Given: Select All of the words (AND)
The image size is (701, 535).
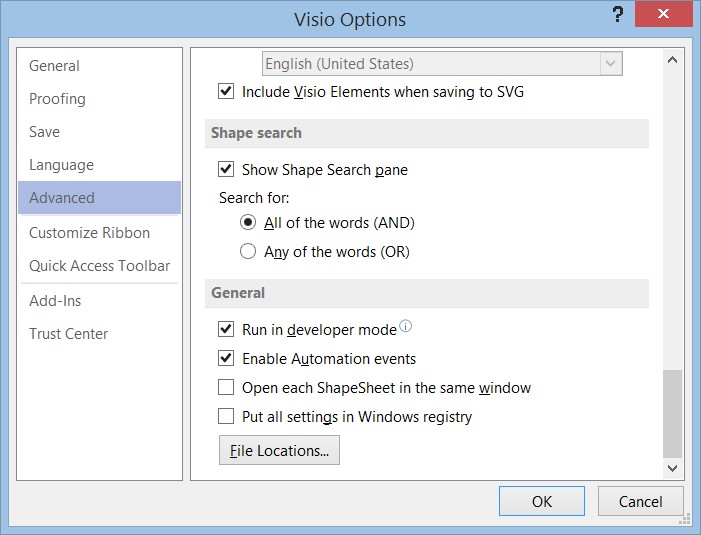Looking at the screenshot, I should [x=248, y=222].
